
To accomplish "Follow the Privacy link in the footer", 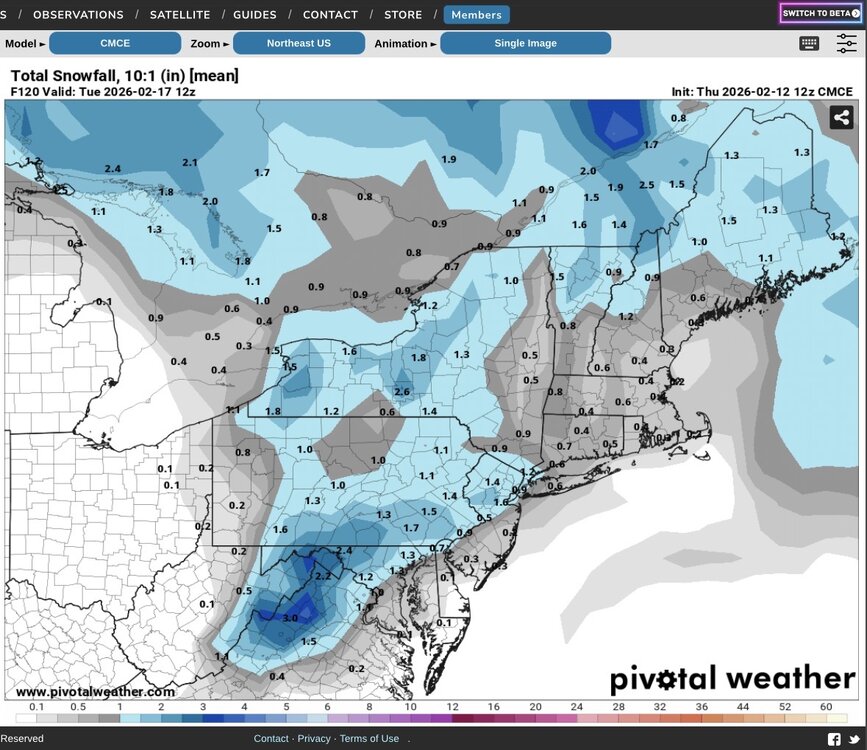I will 313,739.
